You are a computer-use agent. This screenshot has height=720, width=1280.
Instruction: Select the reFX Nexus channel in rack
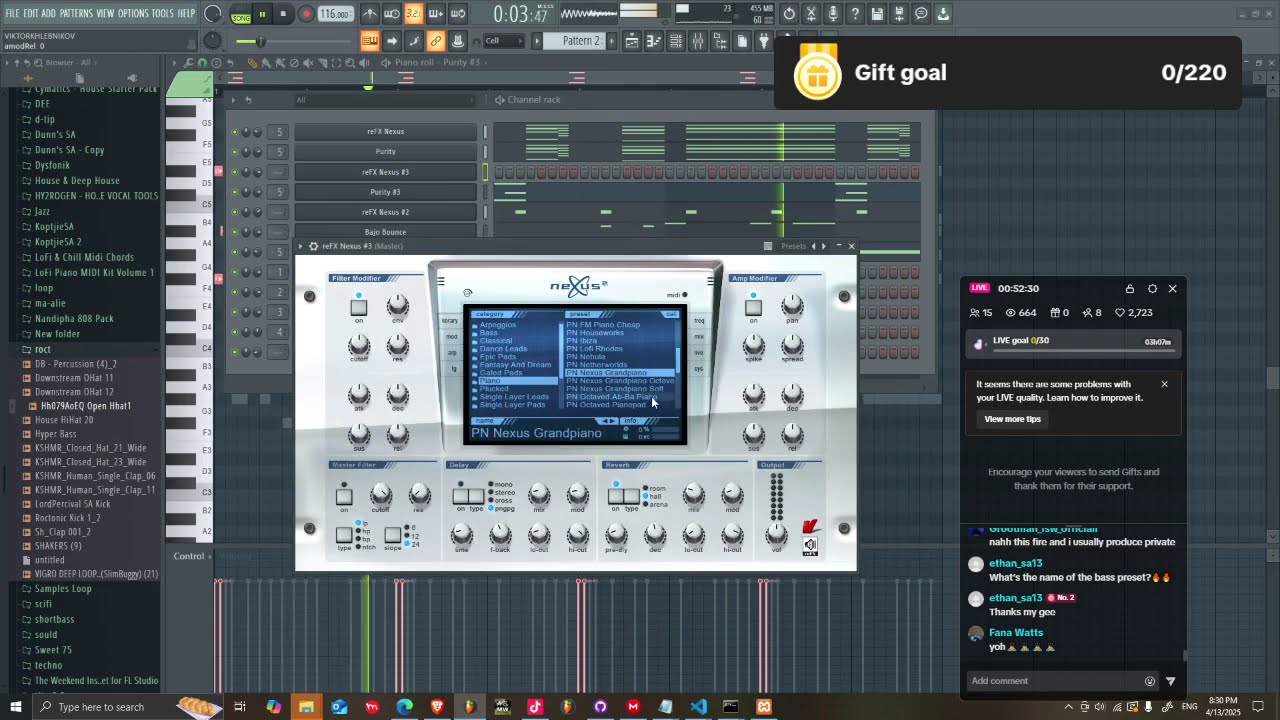click(385, 132)
